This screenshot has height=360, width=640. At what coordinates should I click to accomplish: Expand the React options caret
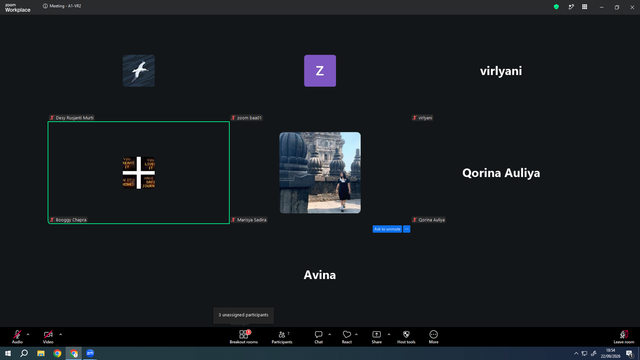[356, 334]
